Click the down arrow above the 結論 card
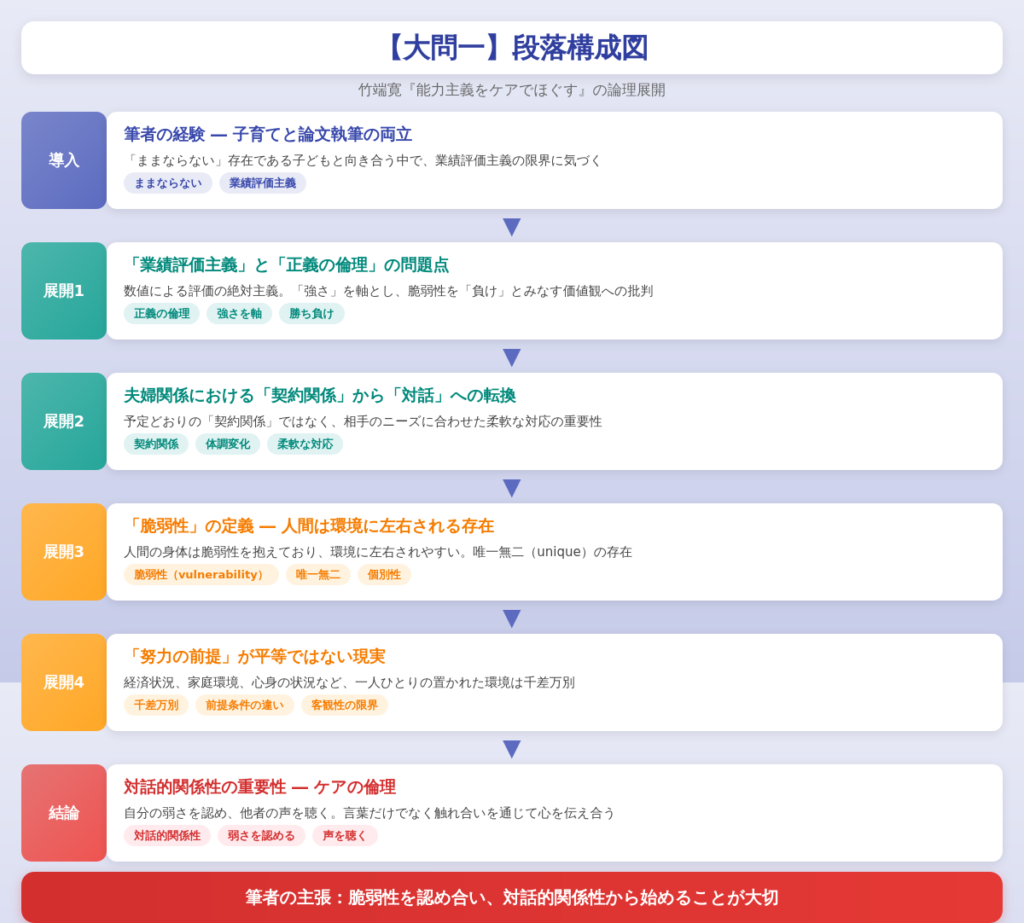Screen dimensions: 1024x923 [x=511, y=749]
